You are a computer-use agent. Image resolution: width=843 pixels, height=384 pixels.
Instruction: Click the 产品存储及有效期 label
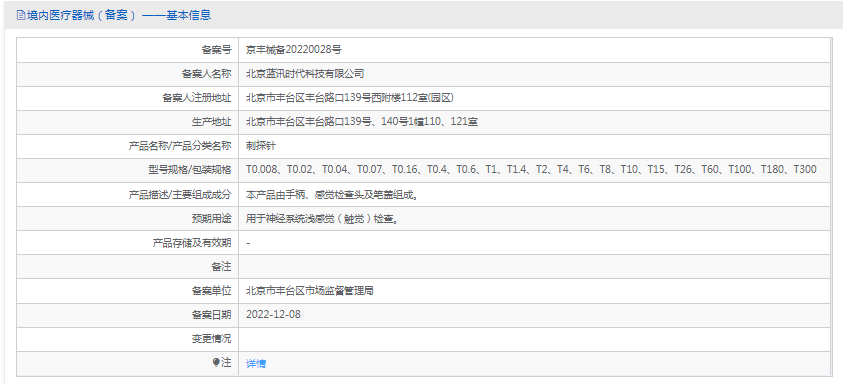(x=192, y=243)
